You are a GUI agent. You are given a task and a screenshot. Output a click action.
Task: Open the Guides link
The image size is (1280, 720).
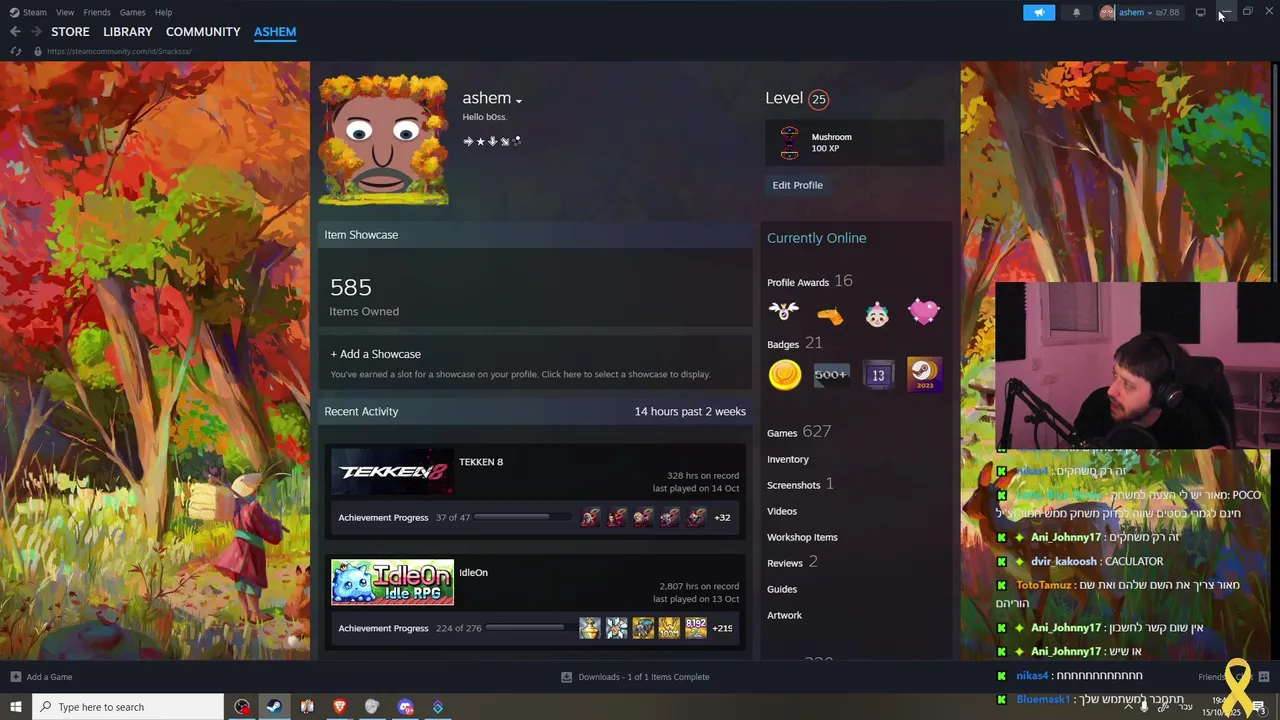(x=782, y=589)
